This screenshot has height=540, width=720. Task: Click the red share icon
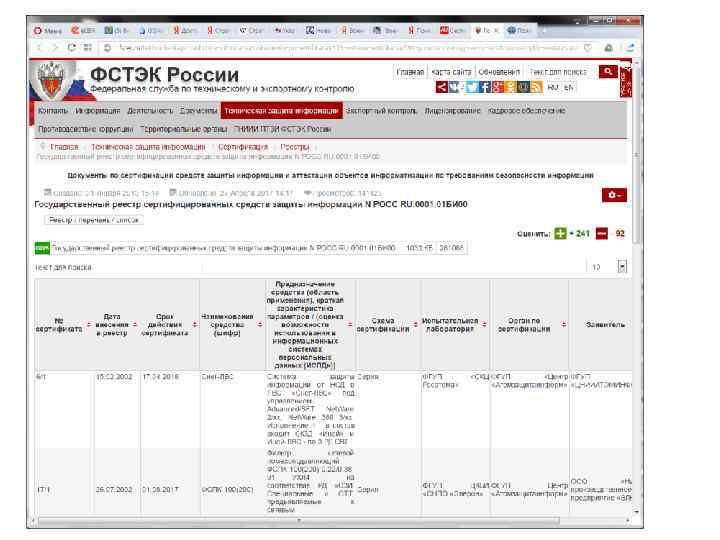[x=441, y=87]
